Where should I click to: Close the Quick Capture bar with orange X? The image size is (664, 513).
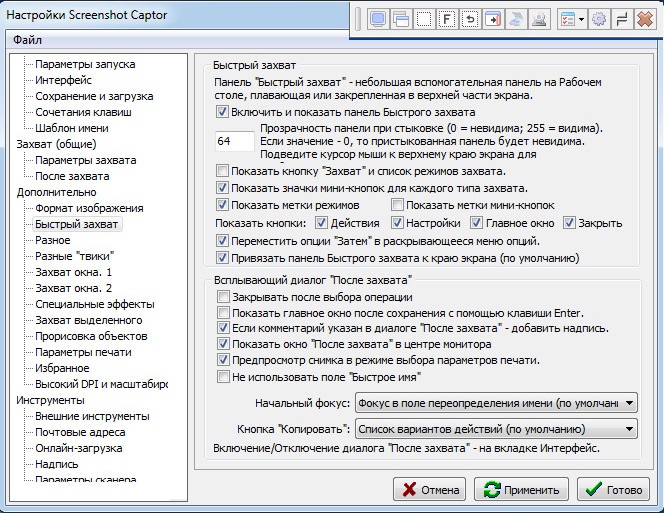click(645, 19)
